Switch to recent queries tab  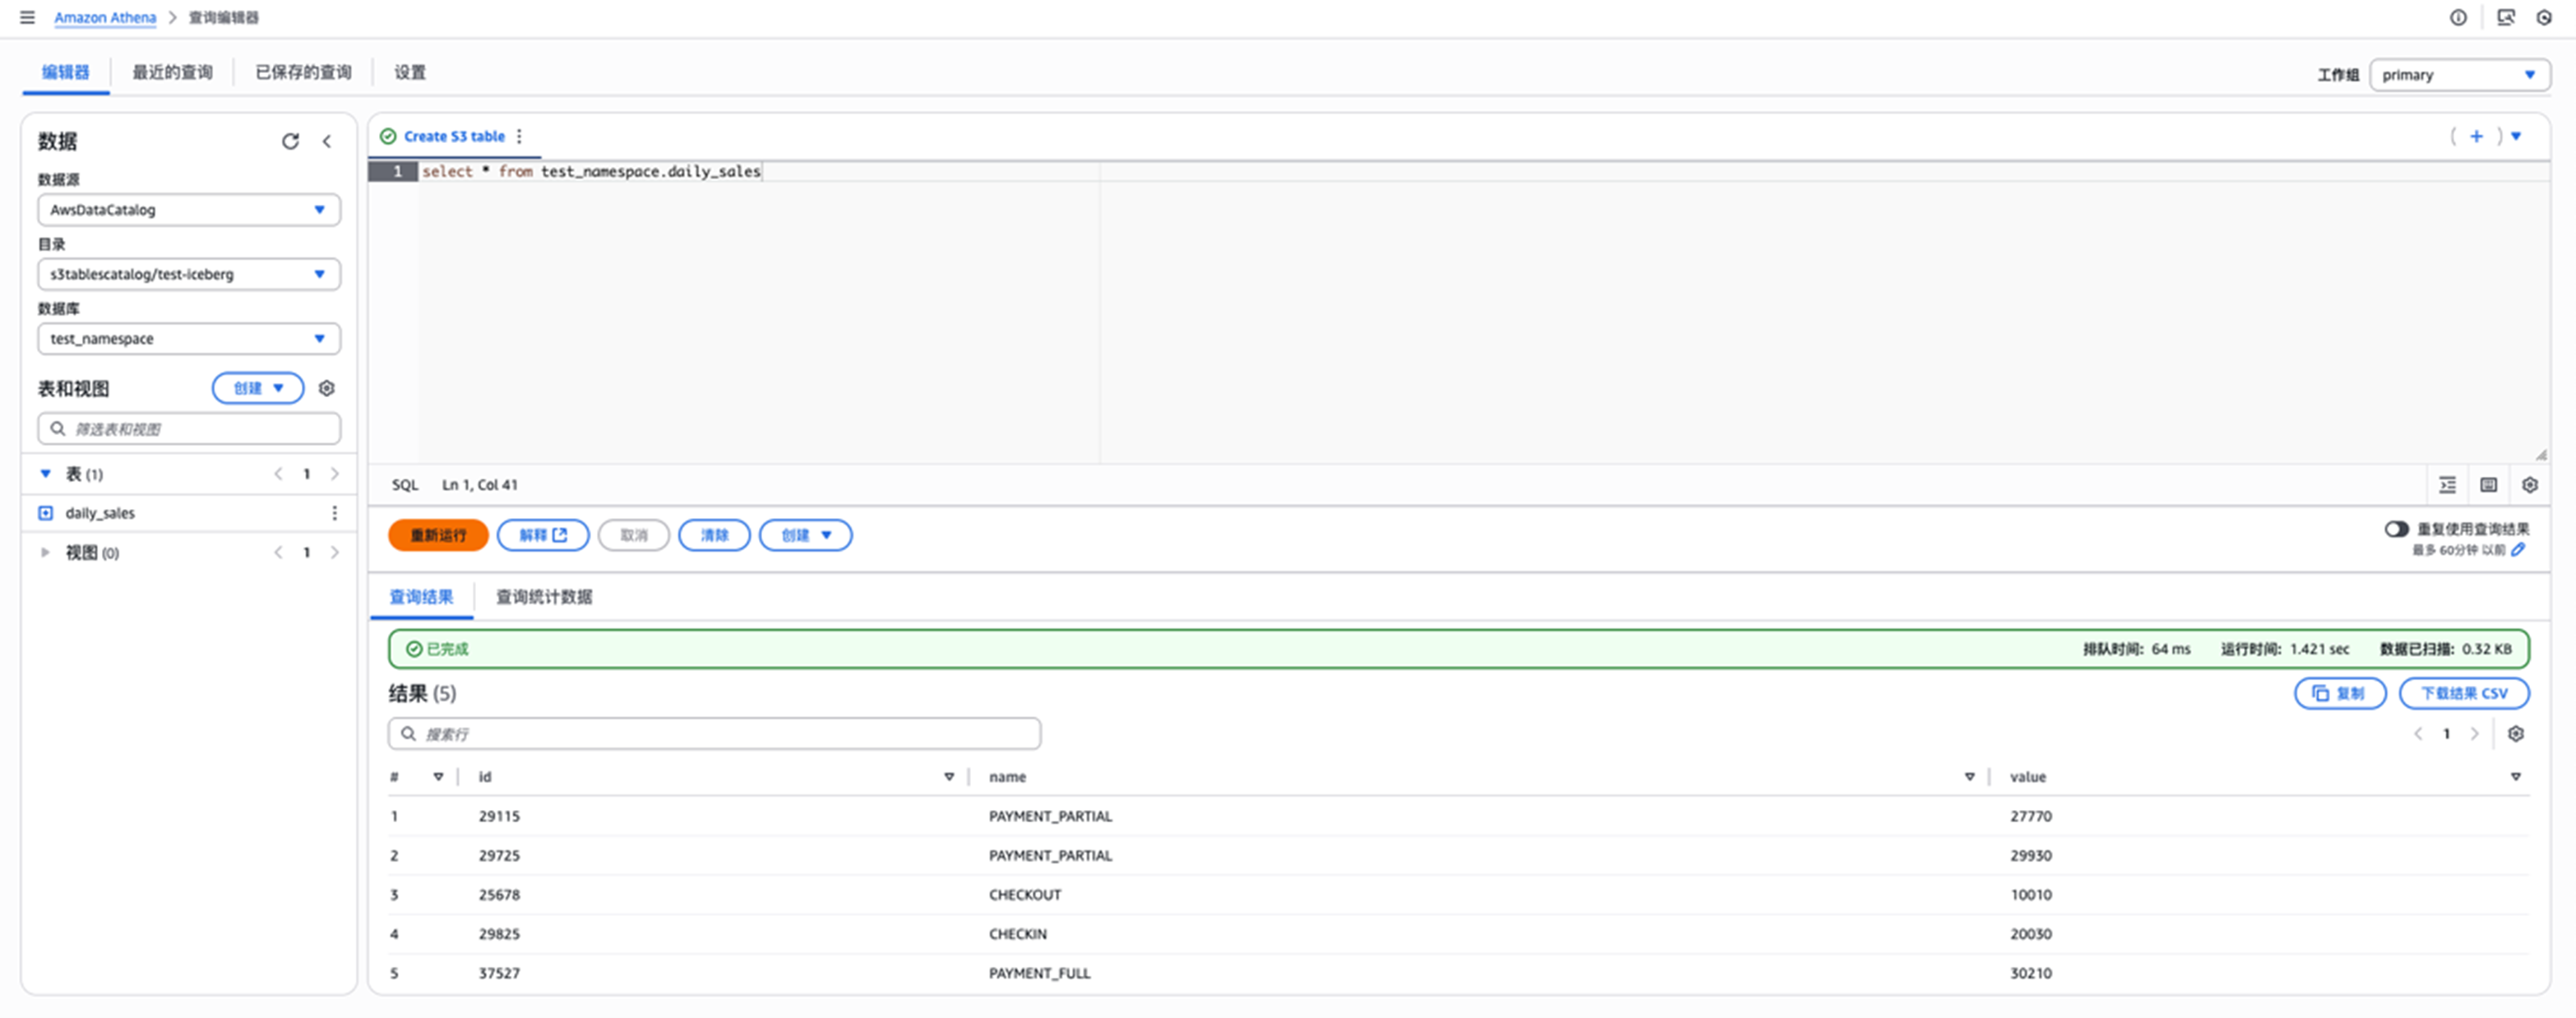click(x=172, y=72)
